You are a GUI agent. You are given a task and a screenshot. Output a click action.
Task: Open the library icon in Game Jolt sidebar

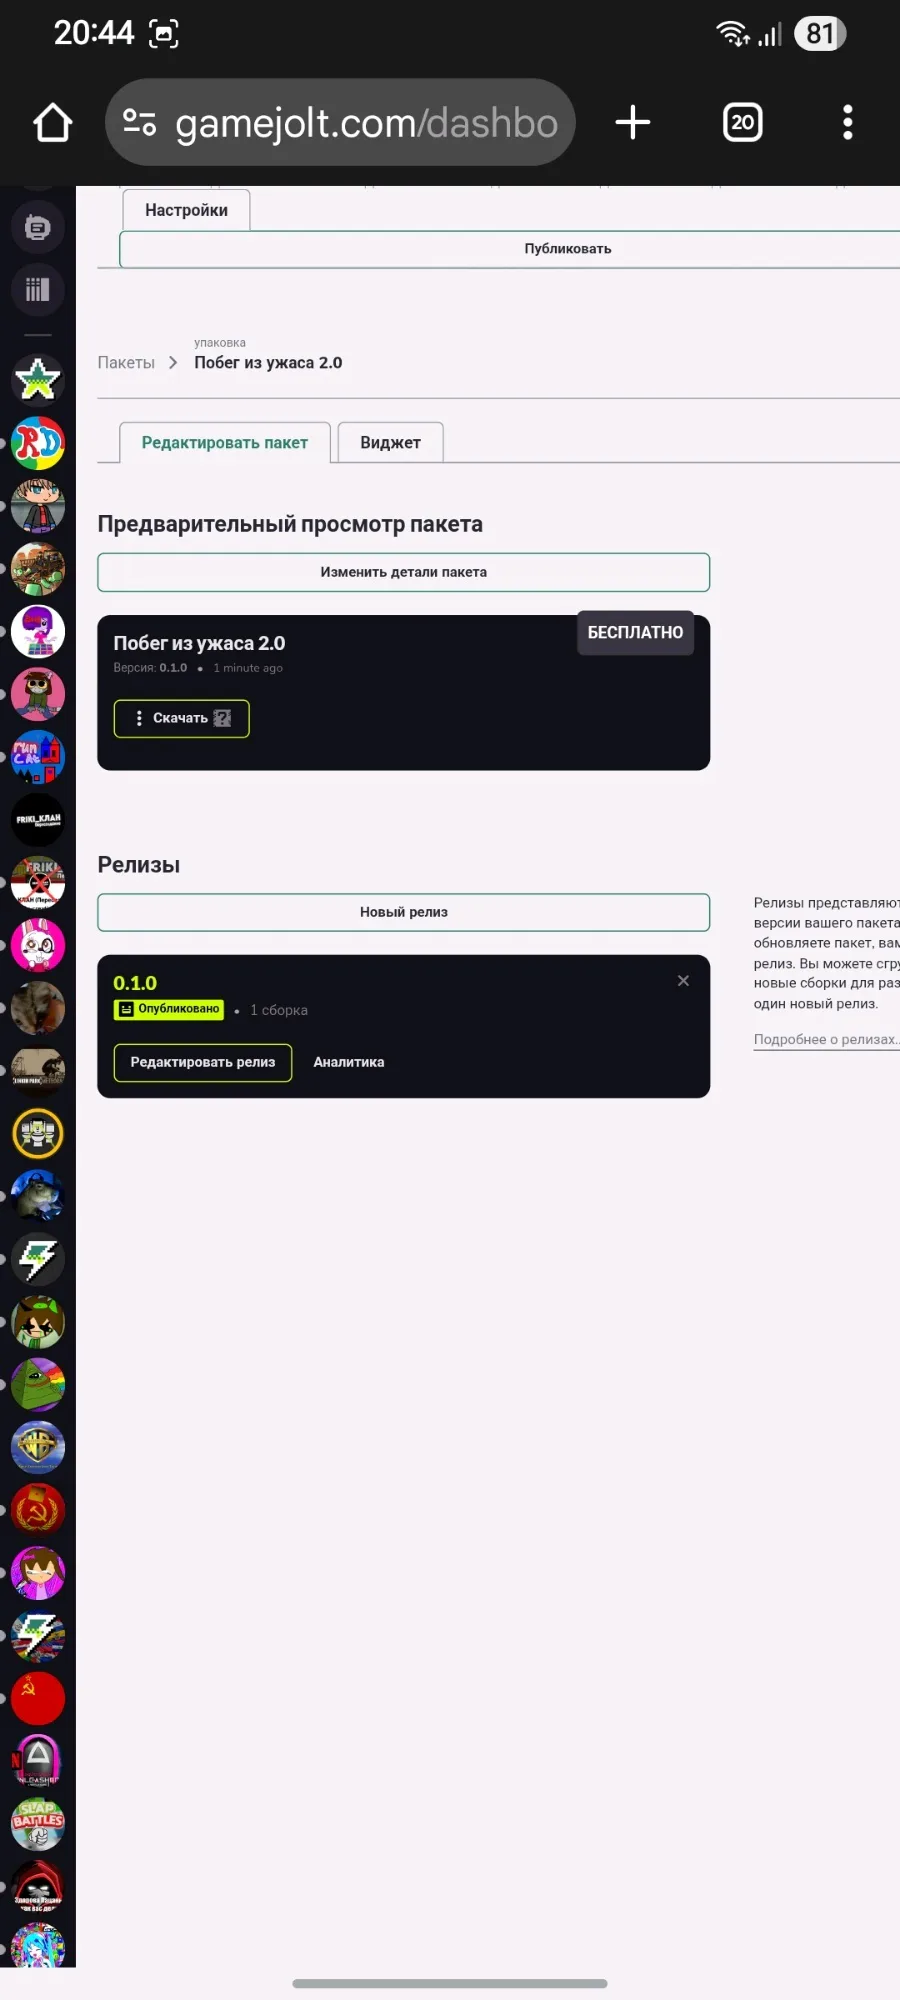tap(37, 290)
